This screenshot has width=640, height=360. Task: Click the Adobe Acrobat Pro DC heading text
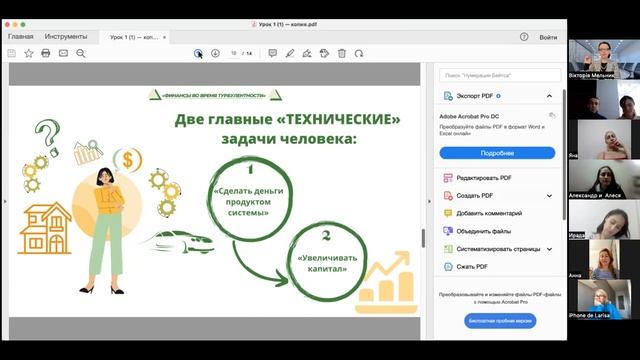point(469,116)
